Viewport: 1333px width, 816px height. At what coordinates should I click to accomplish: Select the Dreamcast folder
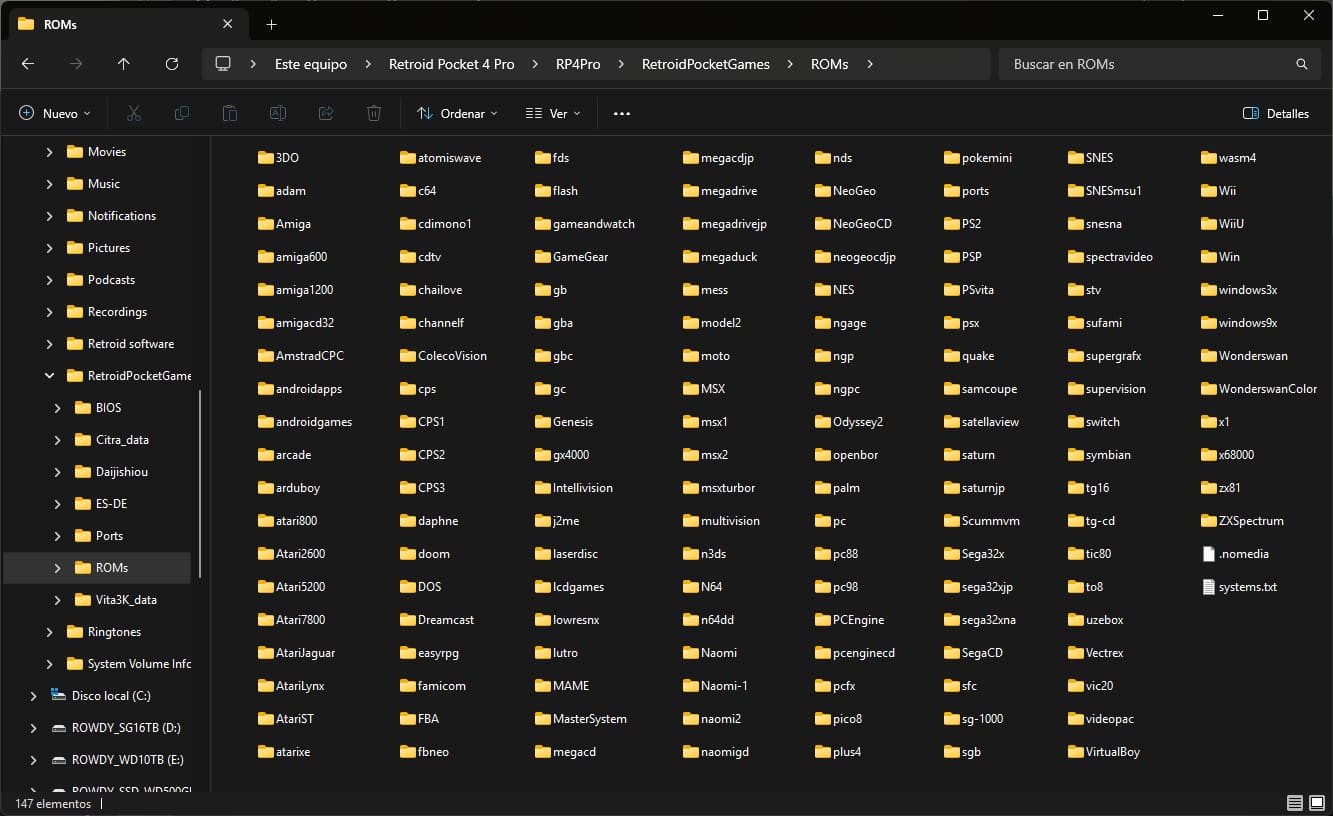click(437, 620)
